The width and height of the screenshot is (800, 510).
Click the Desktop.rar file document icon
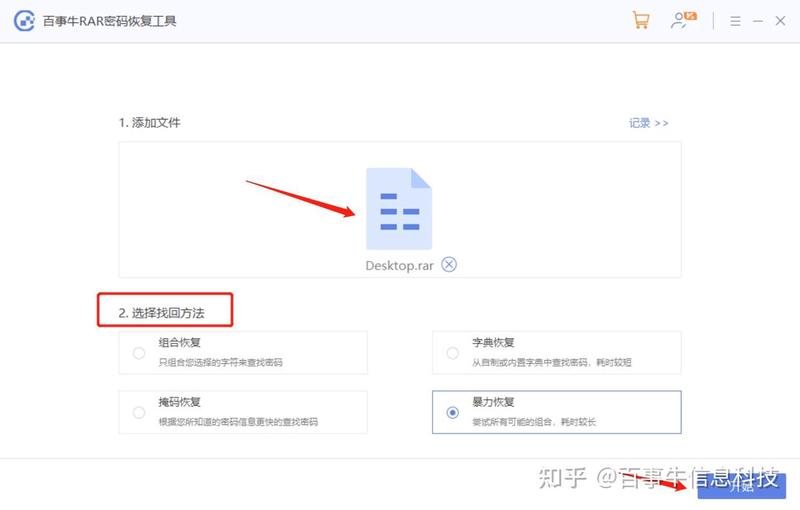click(399, 209)
